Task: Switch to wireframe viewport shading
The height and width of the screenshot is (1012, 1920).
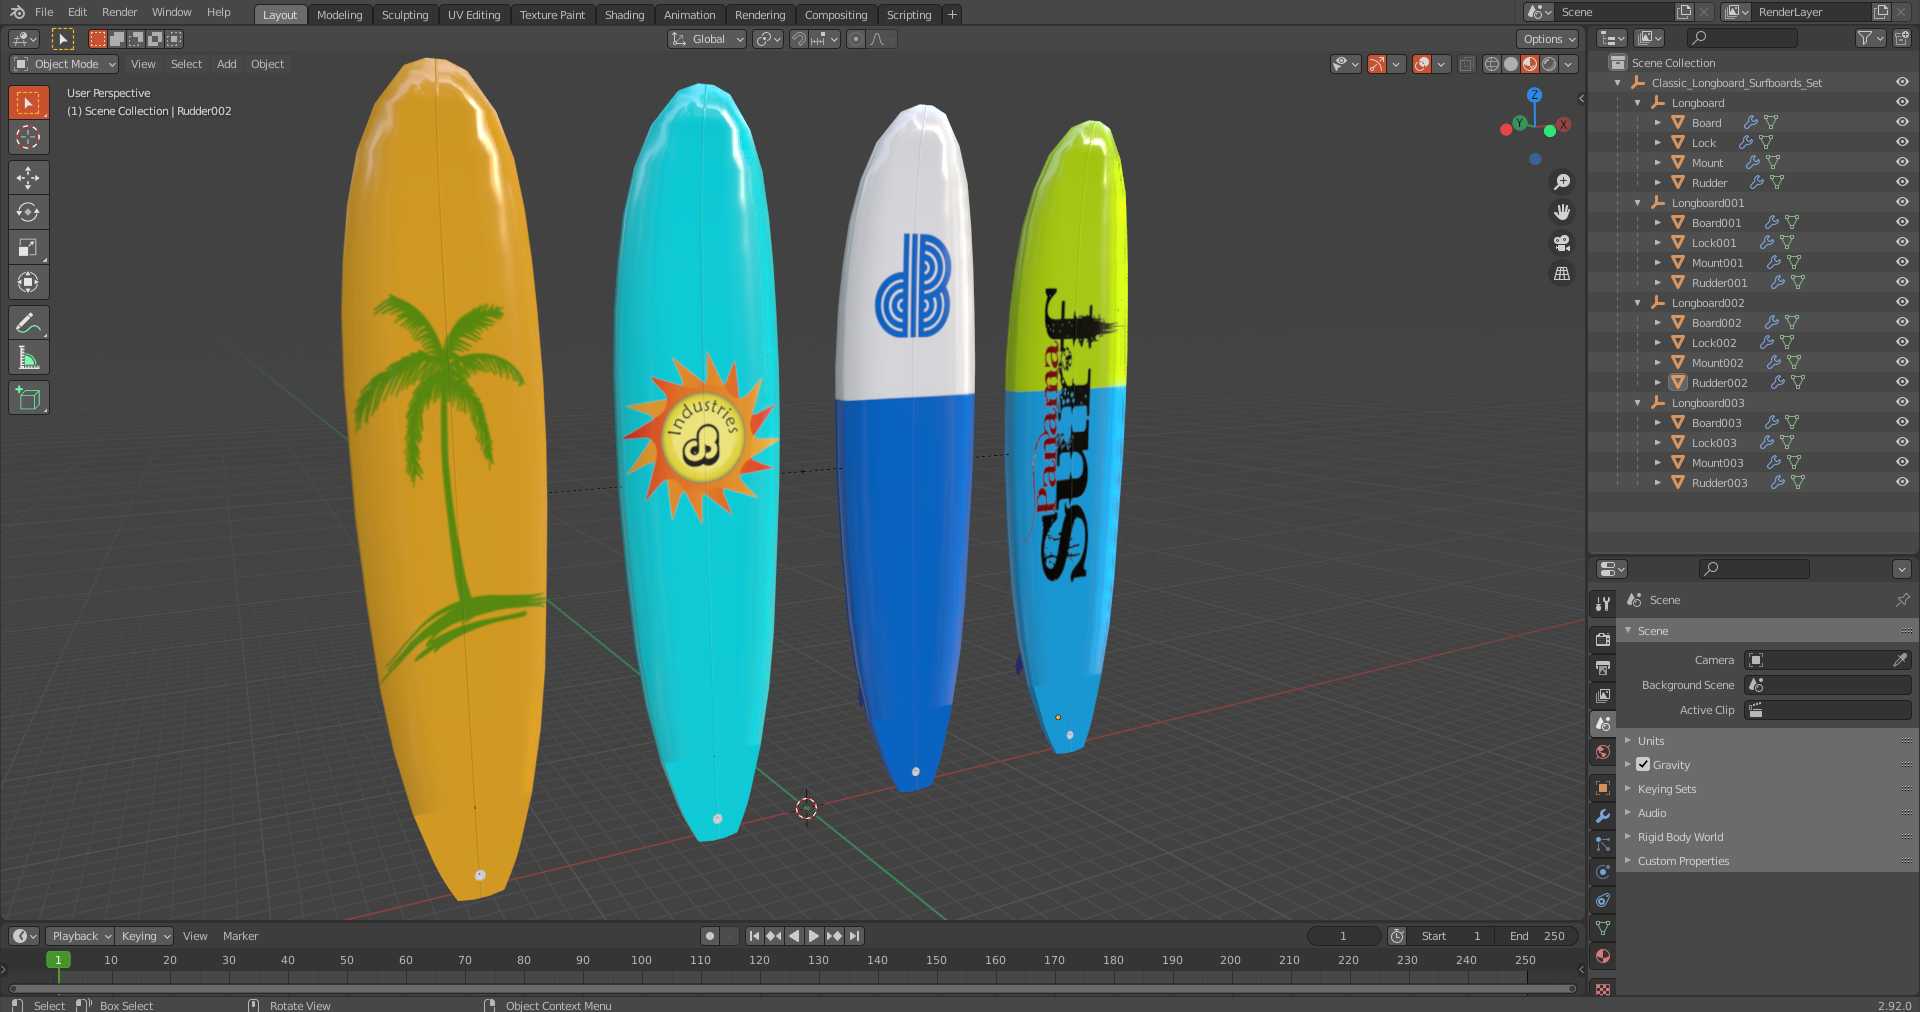Action: coord(1492,64)
